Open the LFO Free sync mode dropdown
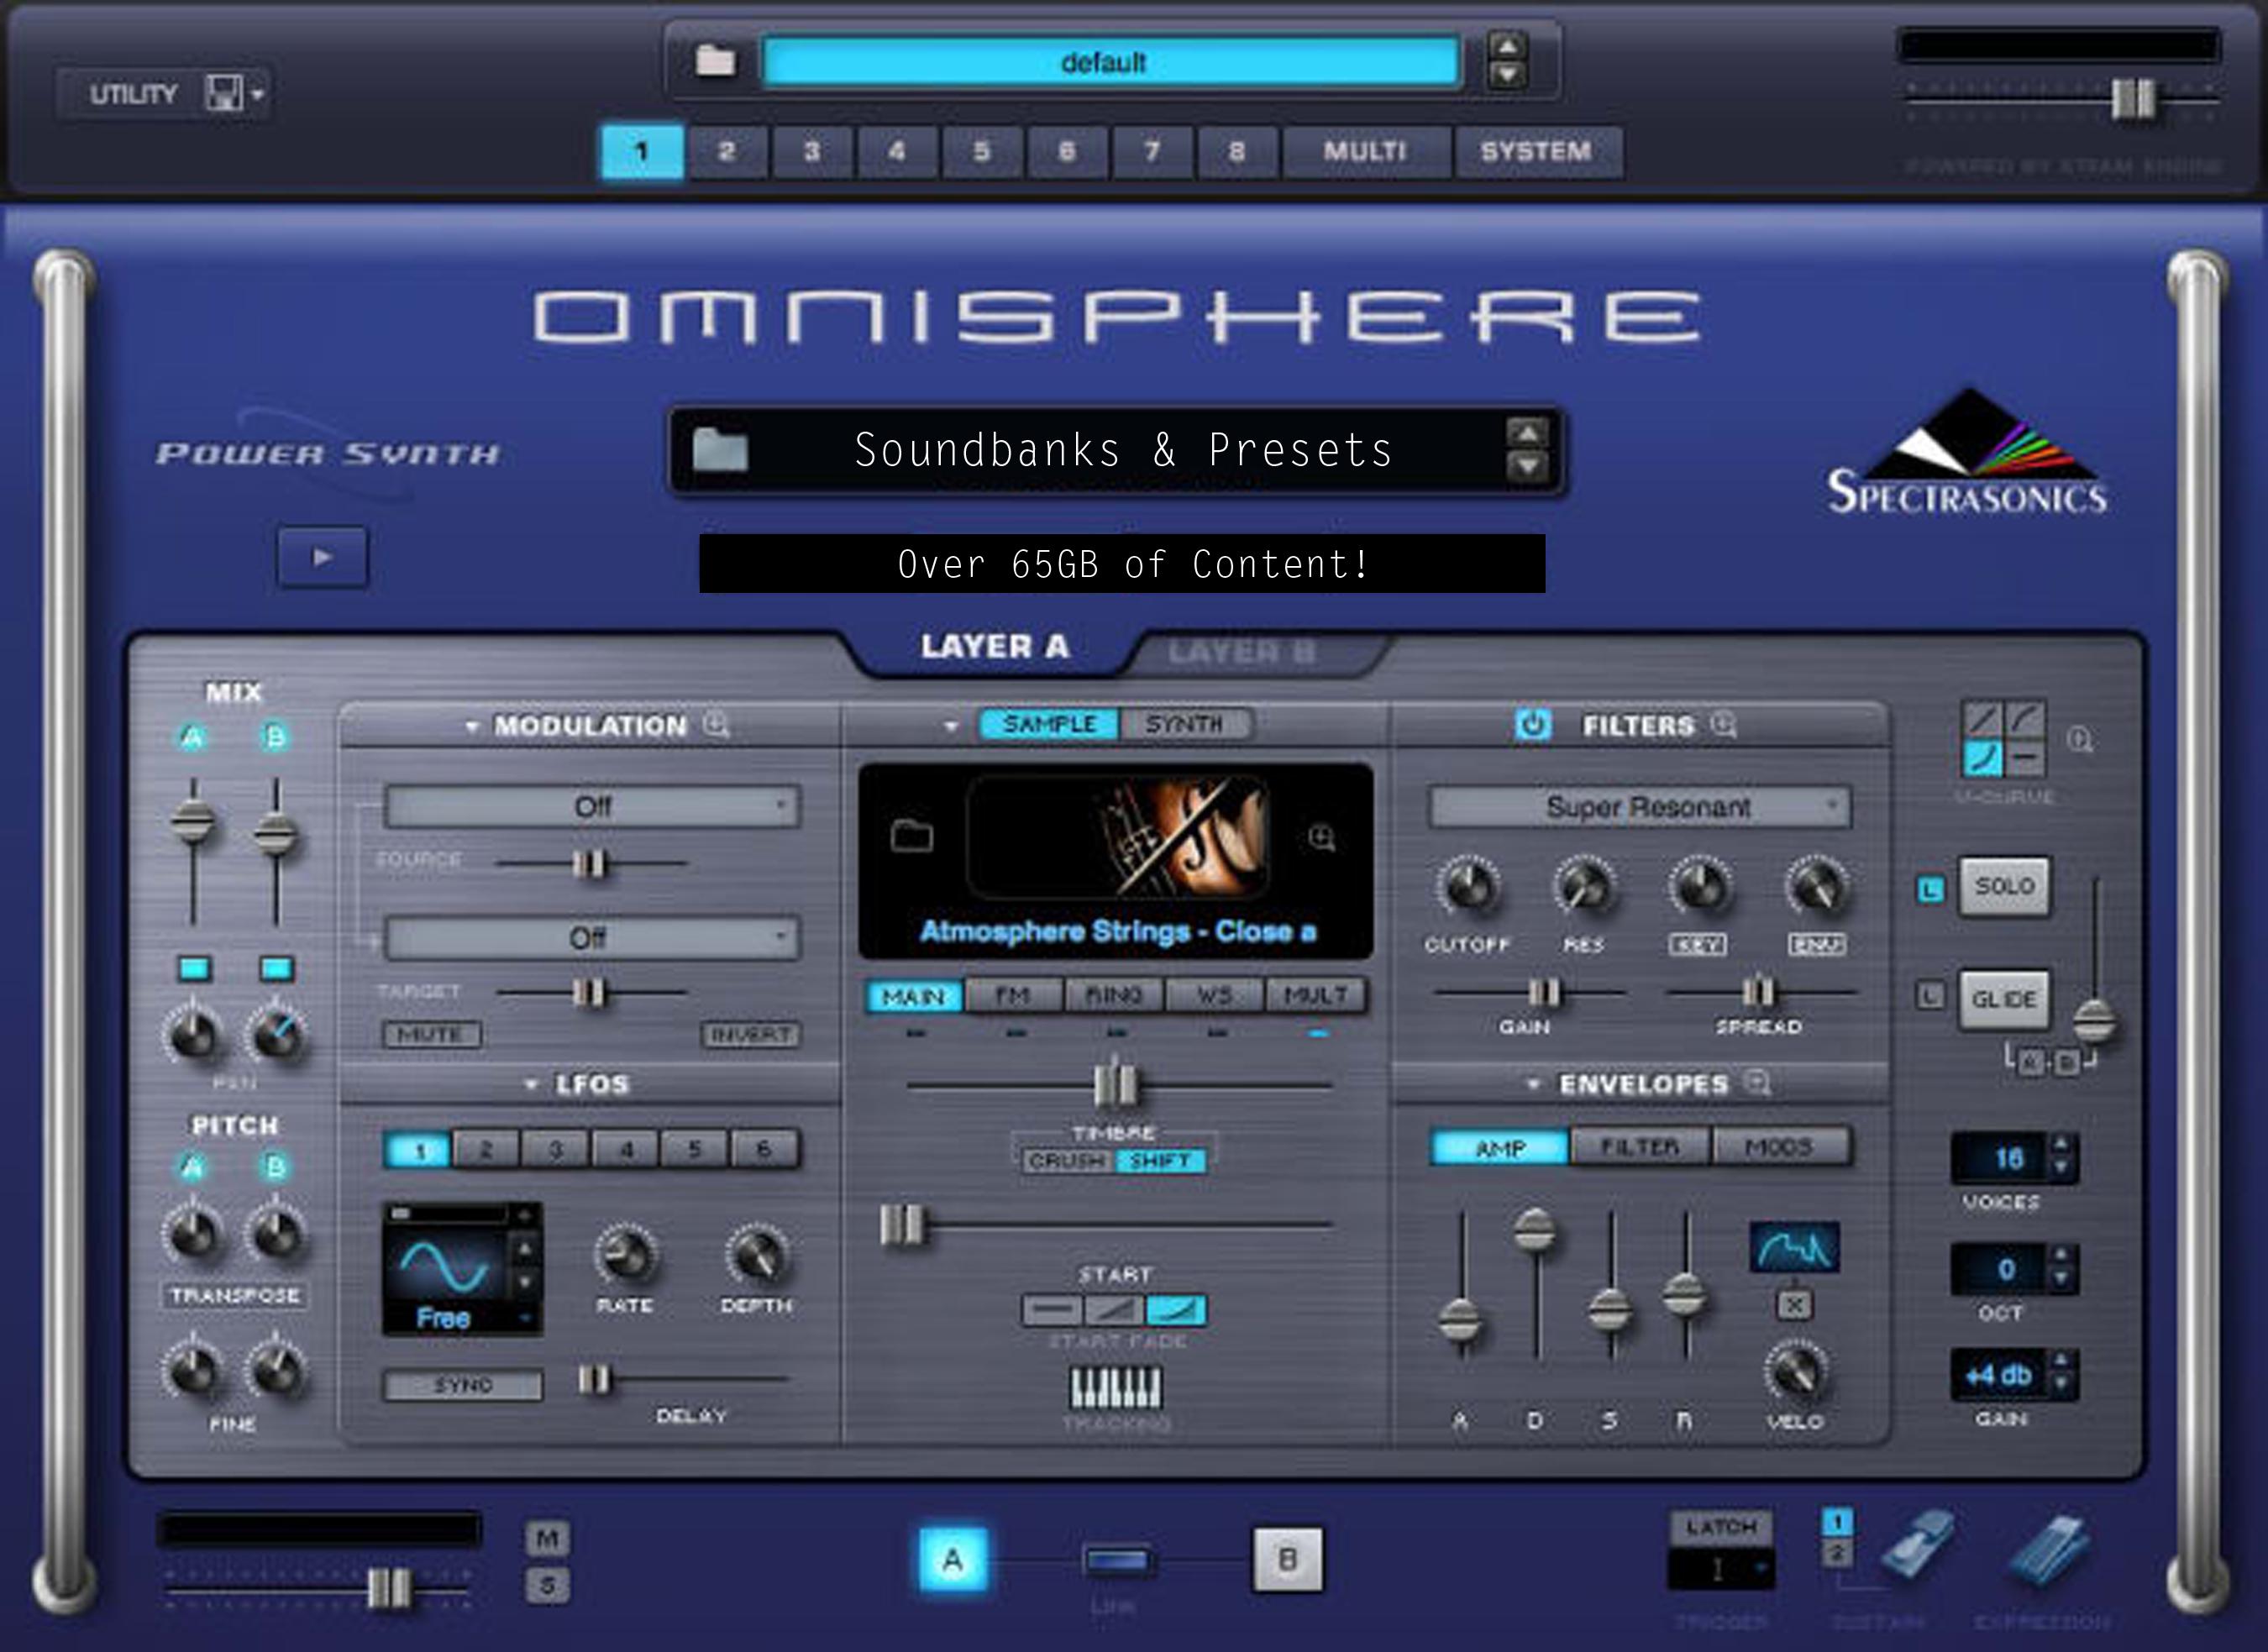The image size is (2268, 1652). click(x=462, y=1318)
